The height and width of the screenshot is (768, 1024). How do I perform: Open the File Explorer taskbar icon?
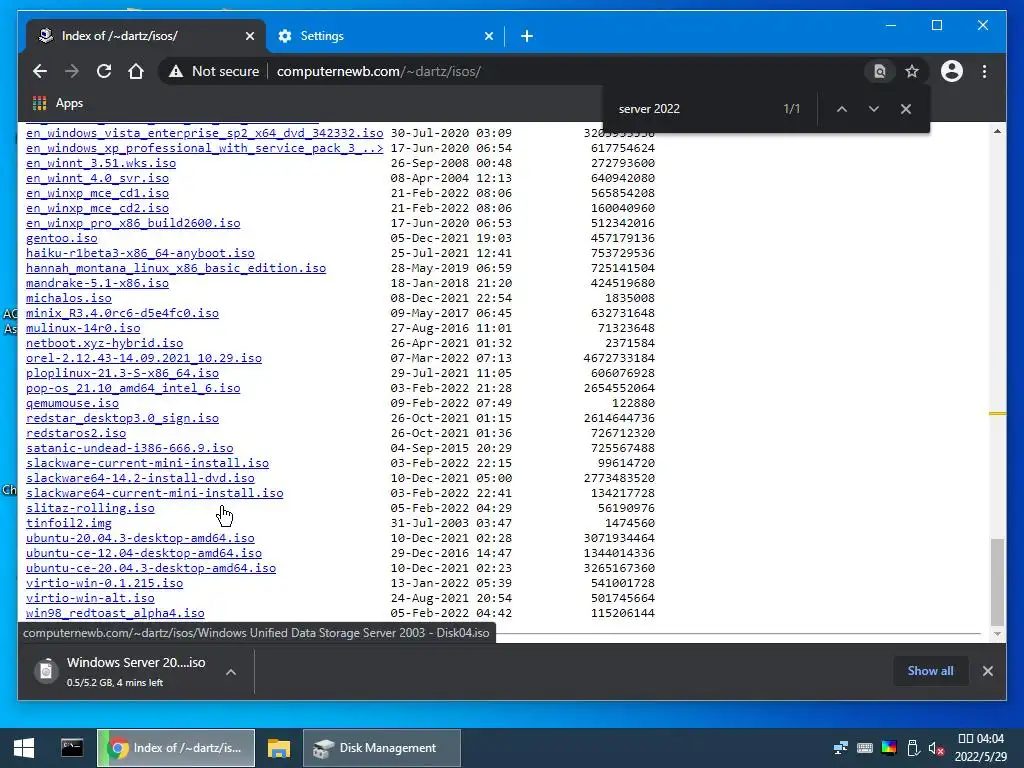(279, 748)
